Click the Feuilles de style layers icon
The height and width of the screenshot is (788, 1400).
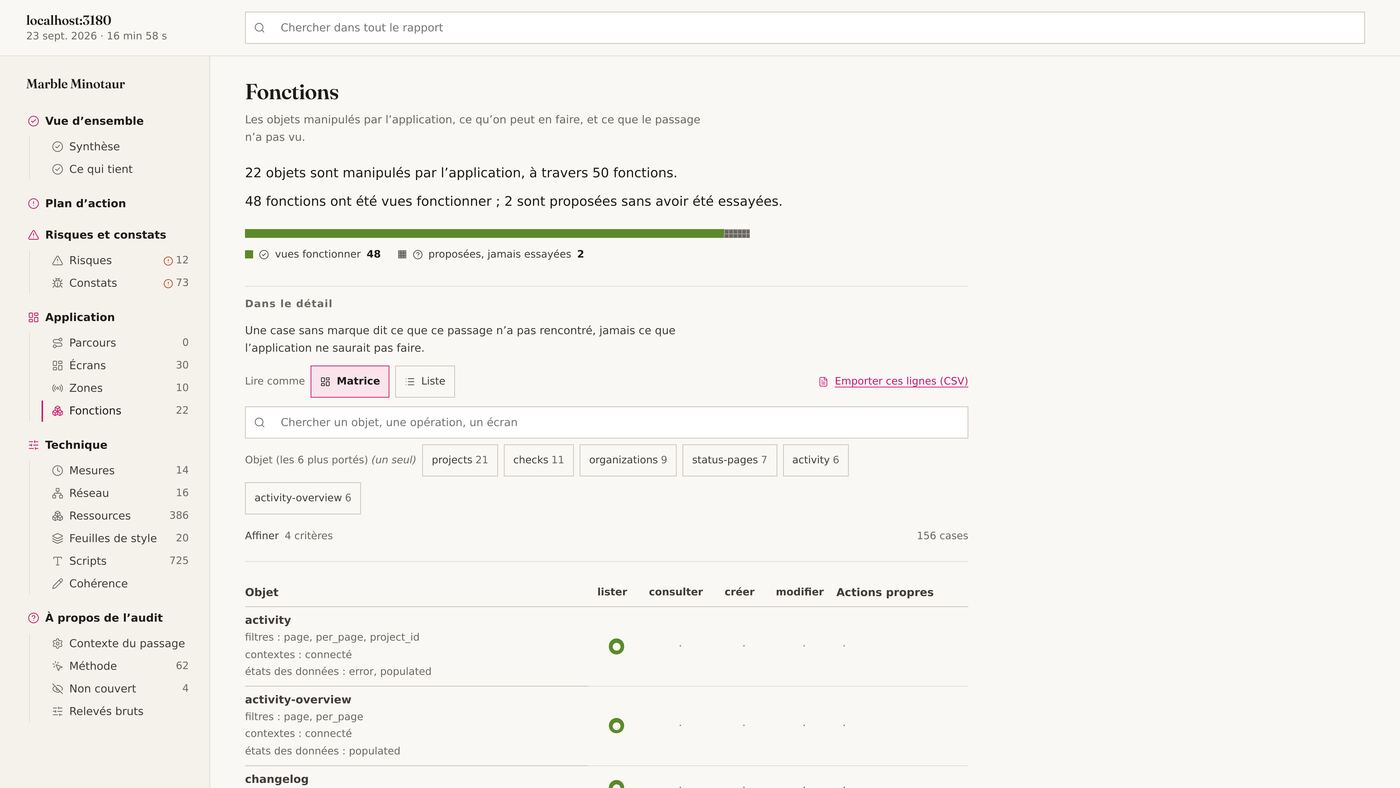[x=57, y=539]
